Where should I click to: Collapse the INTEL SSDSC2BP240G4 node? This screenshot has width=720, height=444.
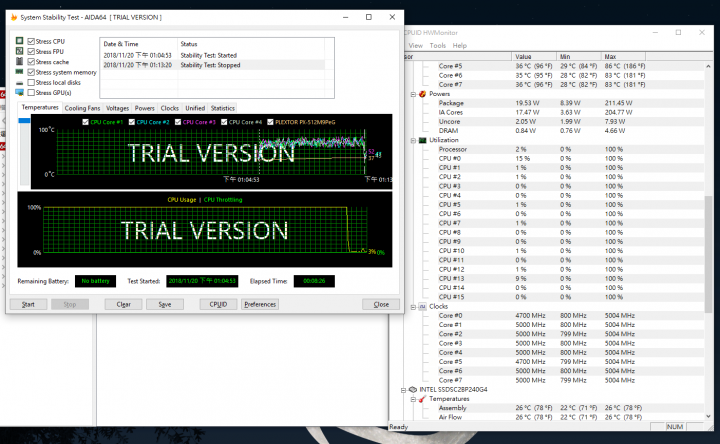click(404, 390)
